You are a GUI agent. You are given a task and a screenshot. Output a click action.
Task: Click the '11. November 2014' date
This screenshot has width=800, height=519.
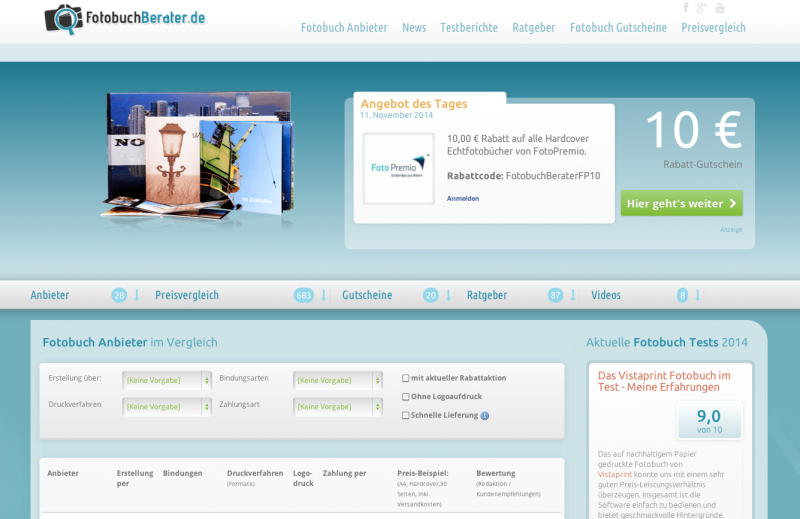396,115
